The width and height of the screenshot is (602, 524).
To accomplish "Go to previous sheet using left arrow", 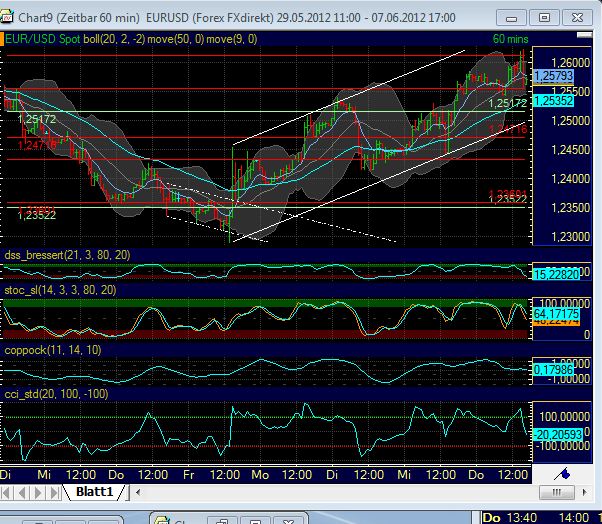I will [x=22, y=493].
